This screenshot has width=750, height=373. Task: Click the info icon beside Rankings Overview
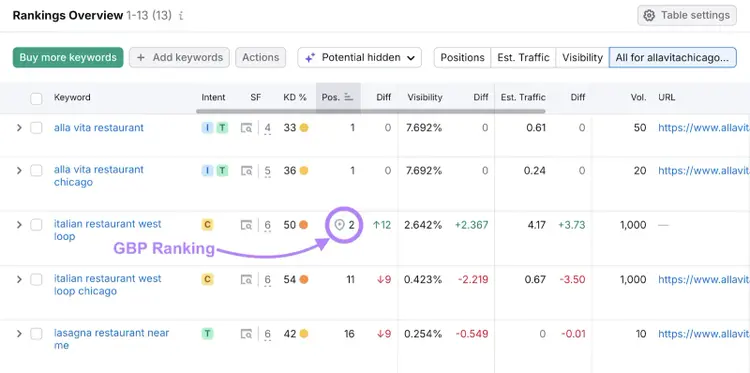coord(181,16)
